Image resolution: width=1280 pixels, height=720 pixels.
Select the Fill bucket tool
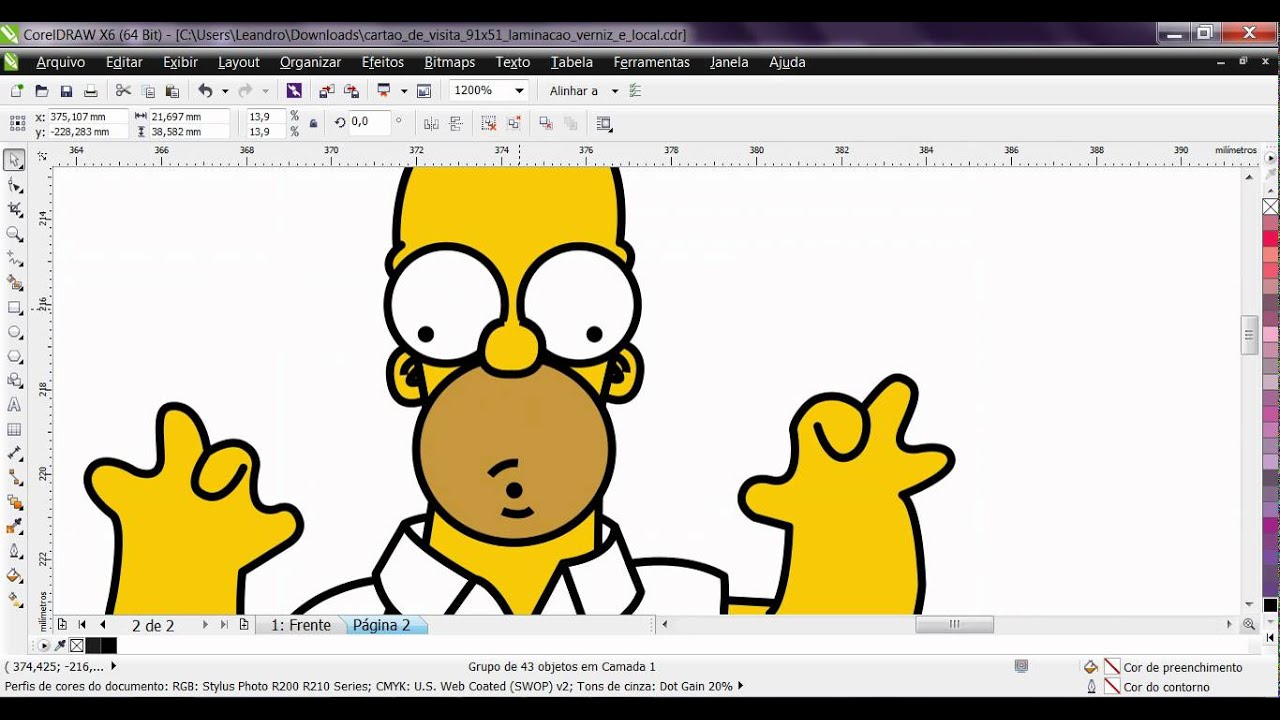tap(14, 575)
